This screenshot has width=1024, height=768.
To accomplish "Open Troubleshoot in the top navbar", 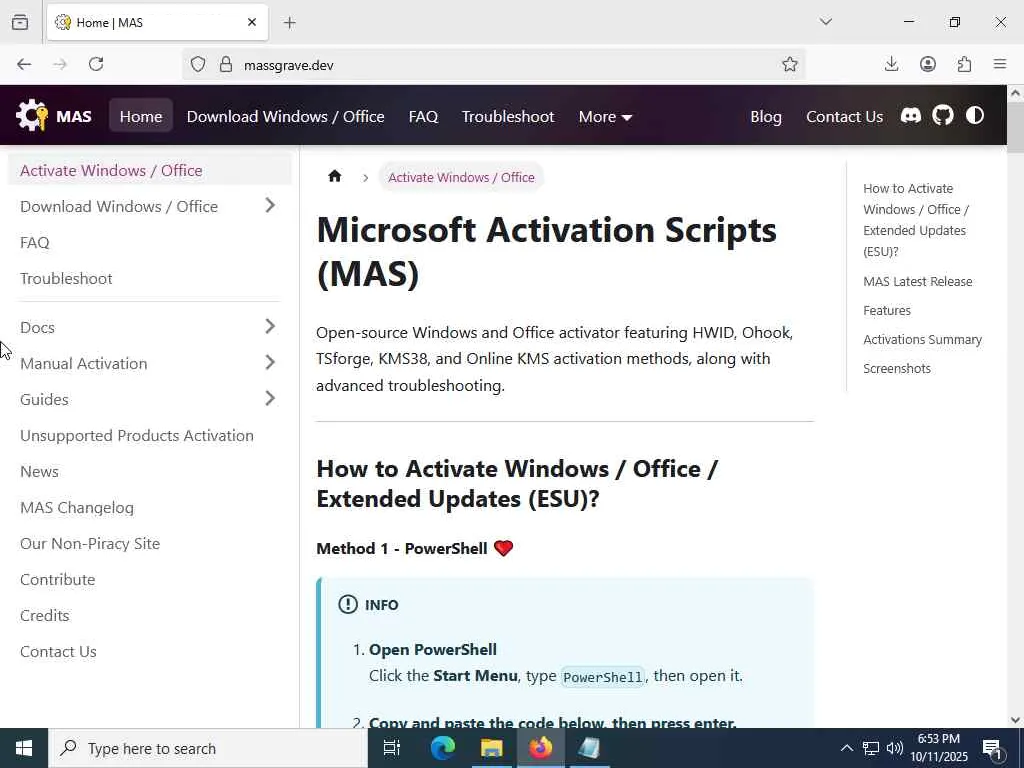I will coord(508,116).
